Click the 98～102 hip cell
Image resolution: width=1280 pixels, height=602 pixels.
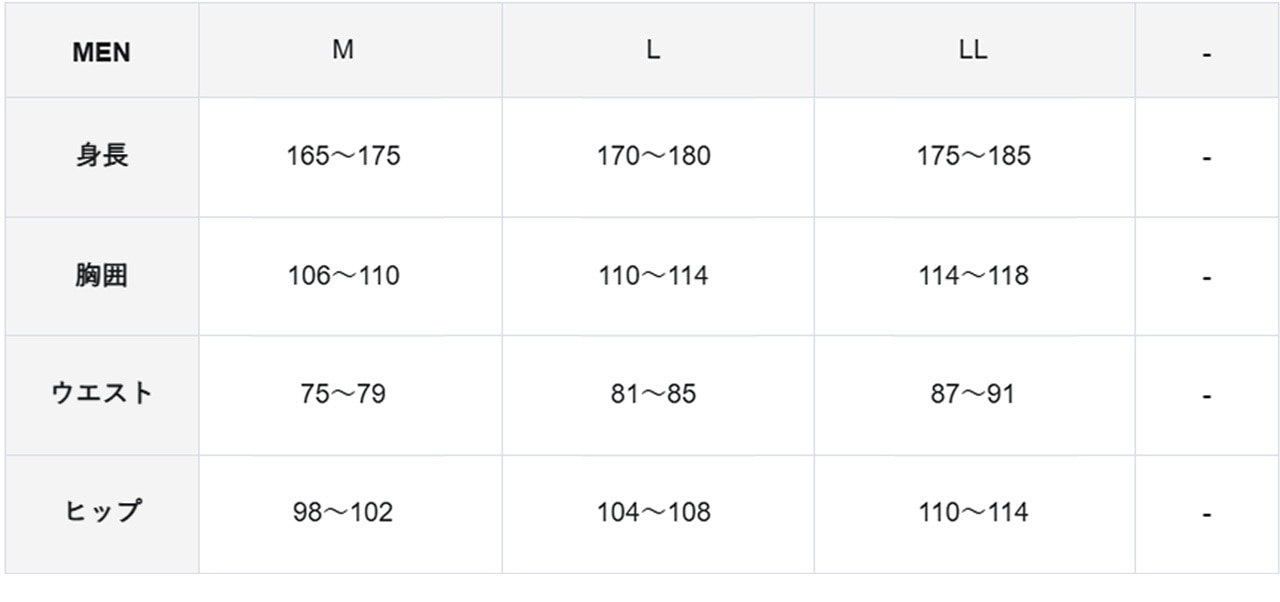(343, 512)
